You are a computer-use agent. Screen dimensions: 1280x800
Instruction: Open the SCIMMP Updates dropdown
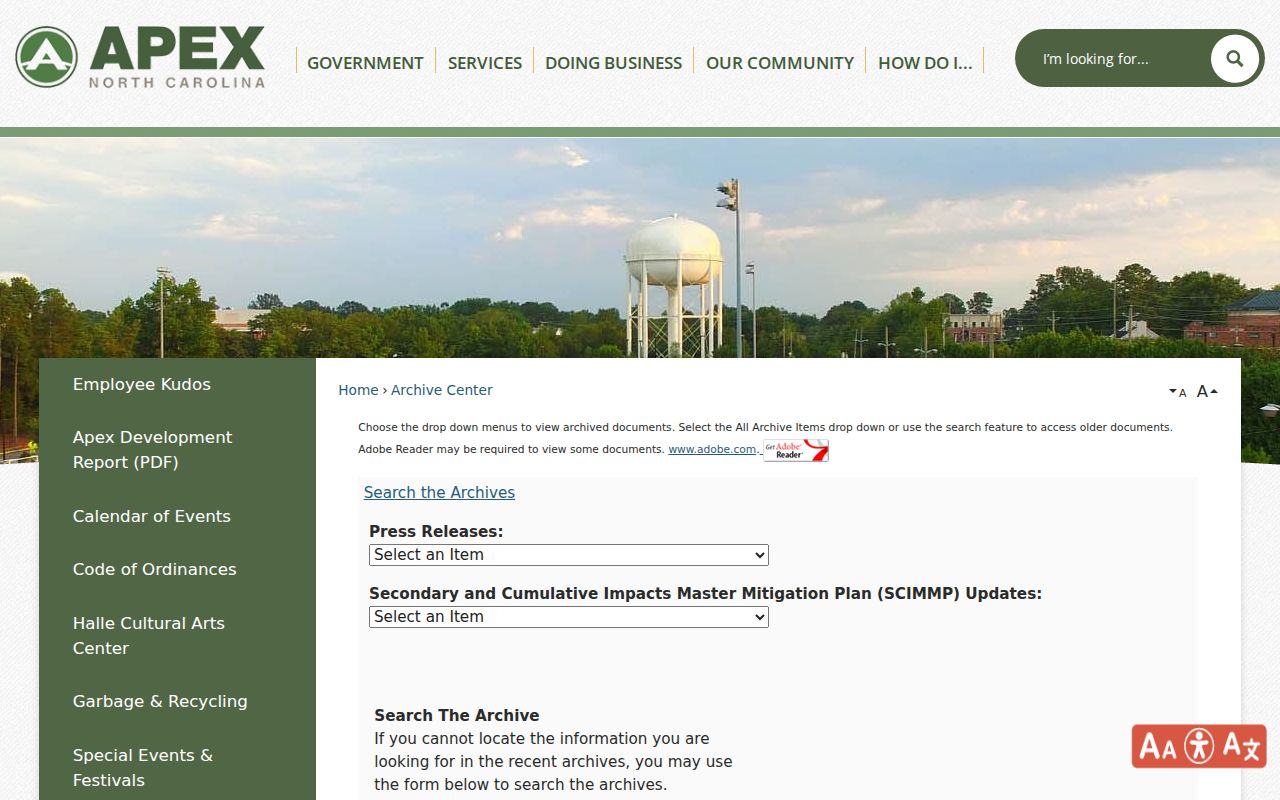click(x=569, y=617)
